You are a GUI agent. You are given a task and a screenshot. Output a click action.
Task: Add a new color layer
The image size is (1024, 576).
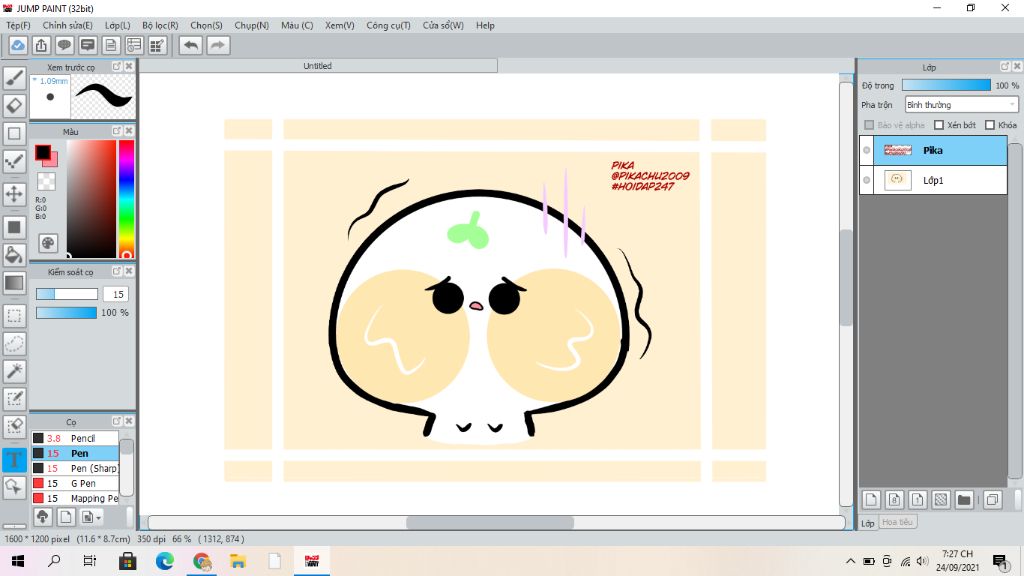pos(871,500)
